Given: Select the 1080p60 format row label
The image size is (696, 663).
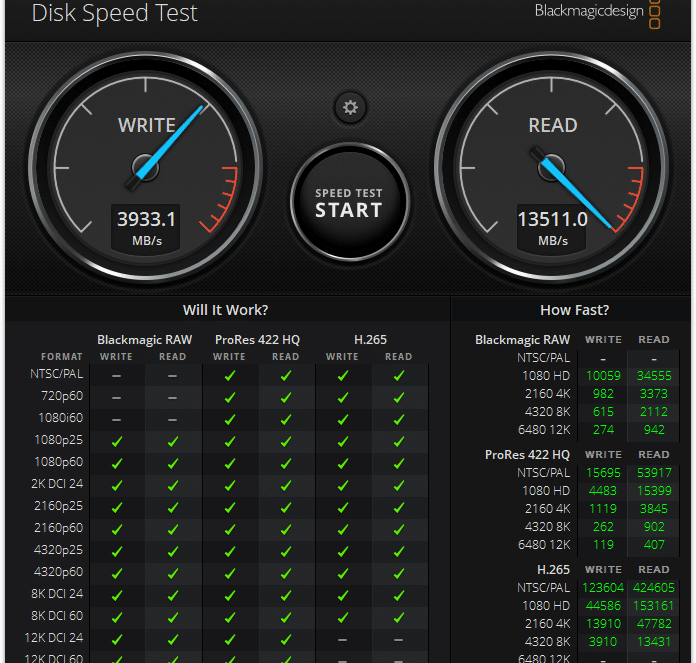Looking at the screenshot, I should point(59,462).
